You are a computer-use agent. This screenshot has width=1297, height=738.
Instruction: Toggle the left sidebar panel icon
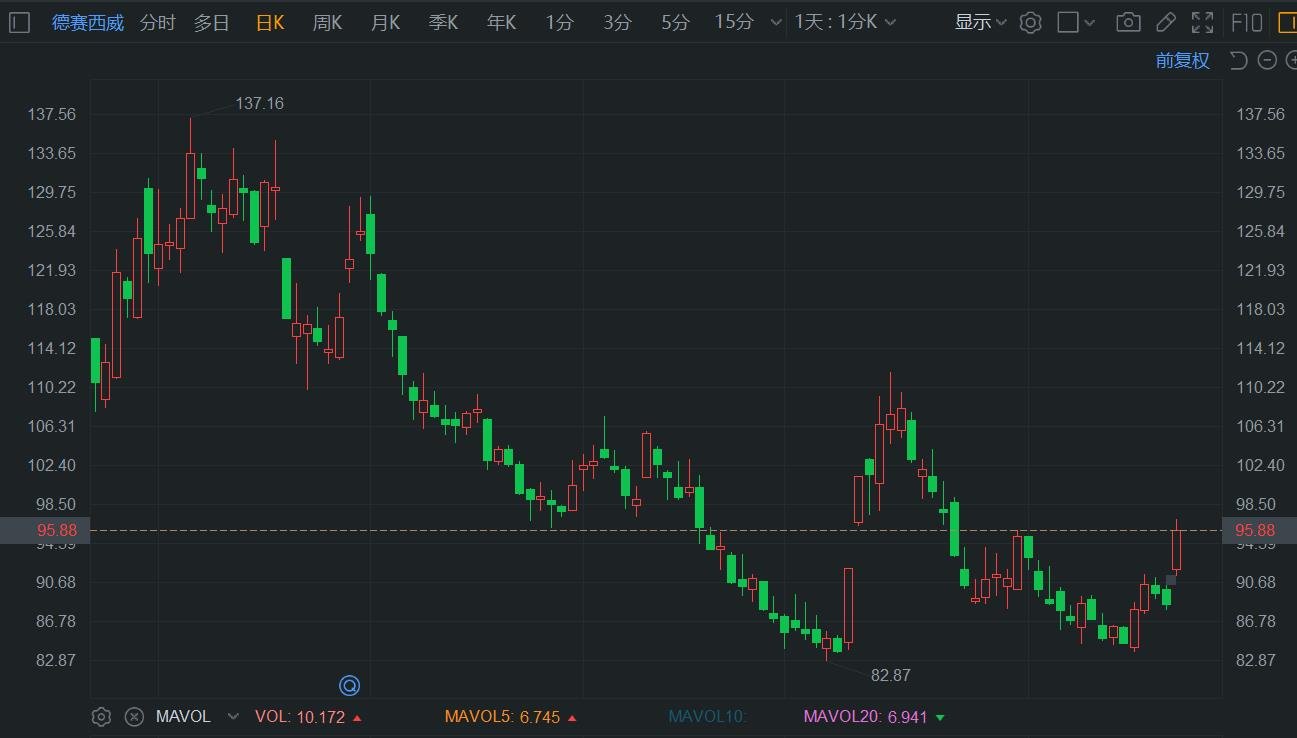(19, 22)
